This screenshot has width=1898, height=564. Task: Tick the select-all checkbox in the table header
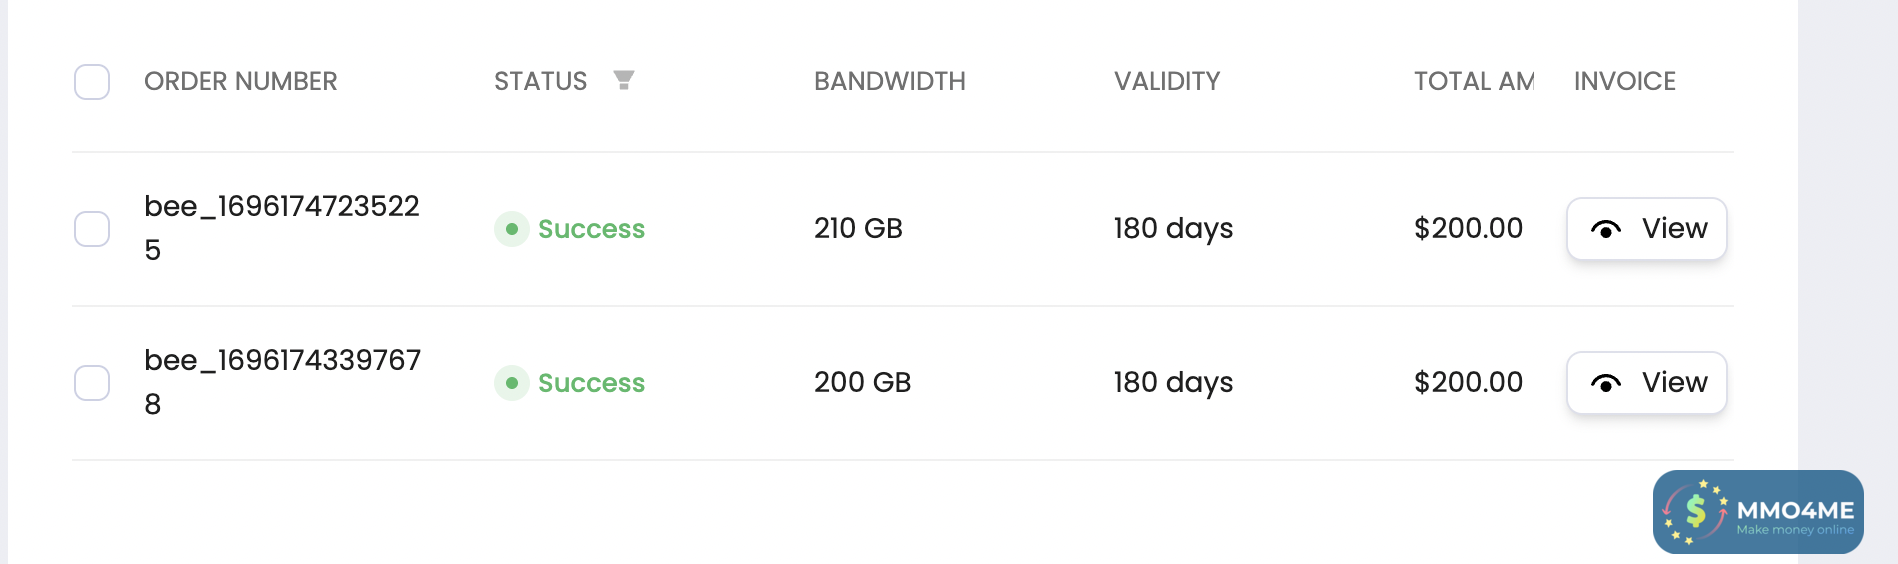point(92,82)
